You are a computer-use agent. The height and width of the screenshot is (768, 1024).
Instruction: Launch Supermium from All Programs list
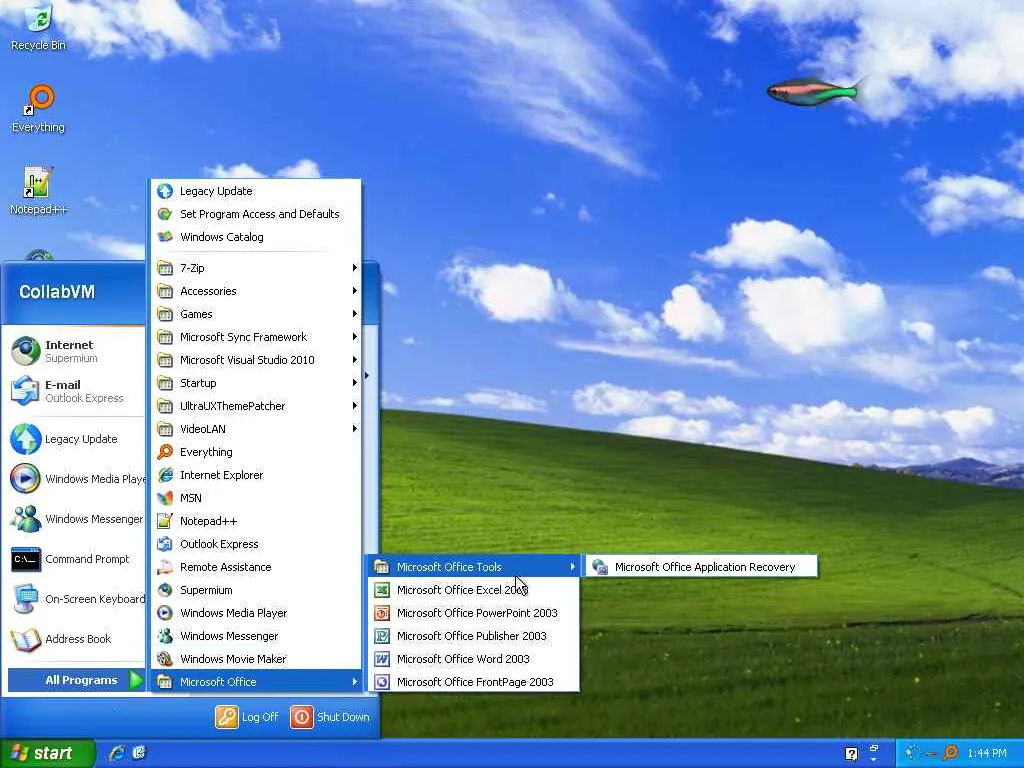point(255,590)
